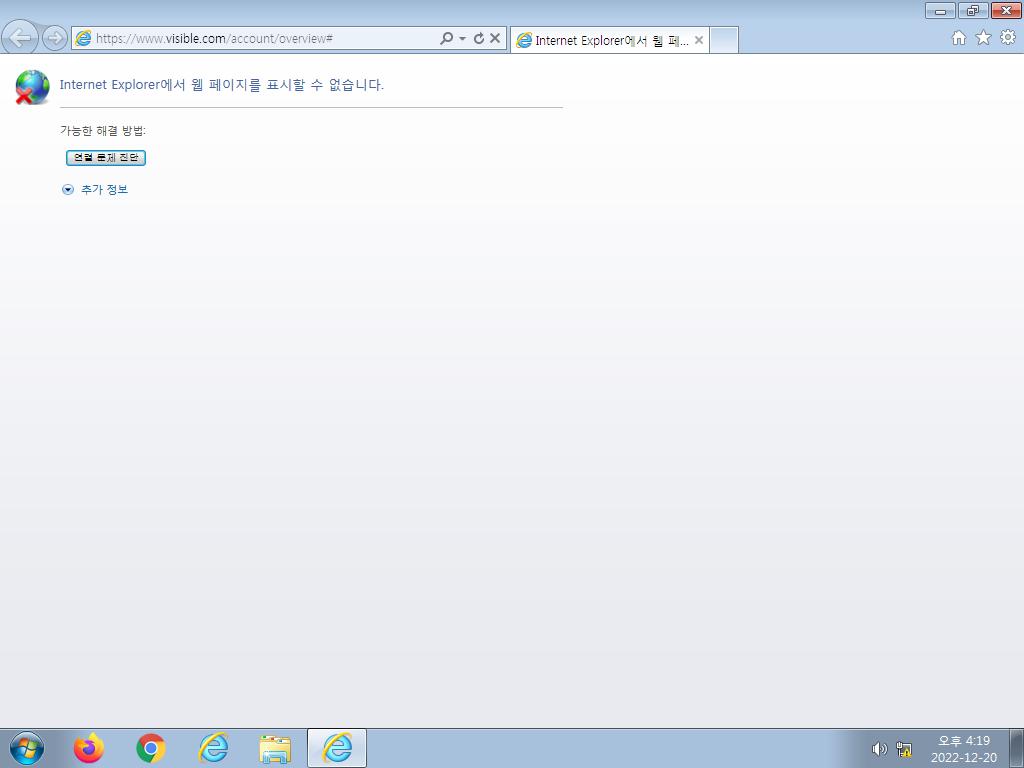Image resolution: width=1024 pixels, height=768 pixels.
Task: Click the 연결 문제 진단 button
Action: [106, 157]
